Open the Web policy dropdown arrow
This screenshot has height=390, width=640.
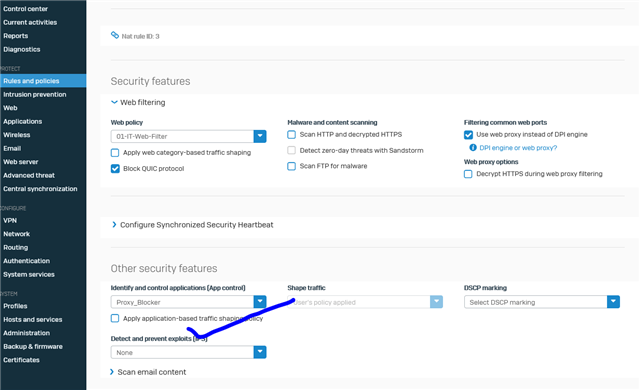(x=260, y=136)
